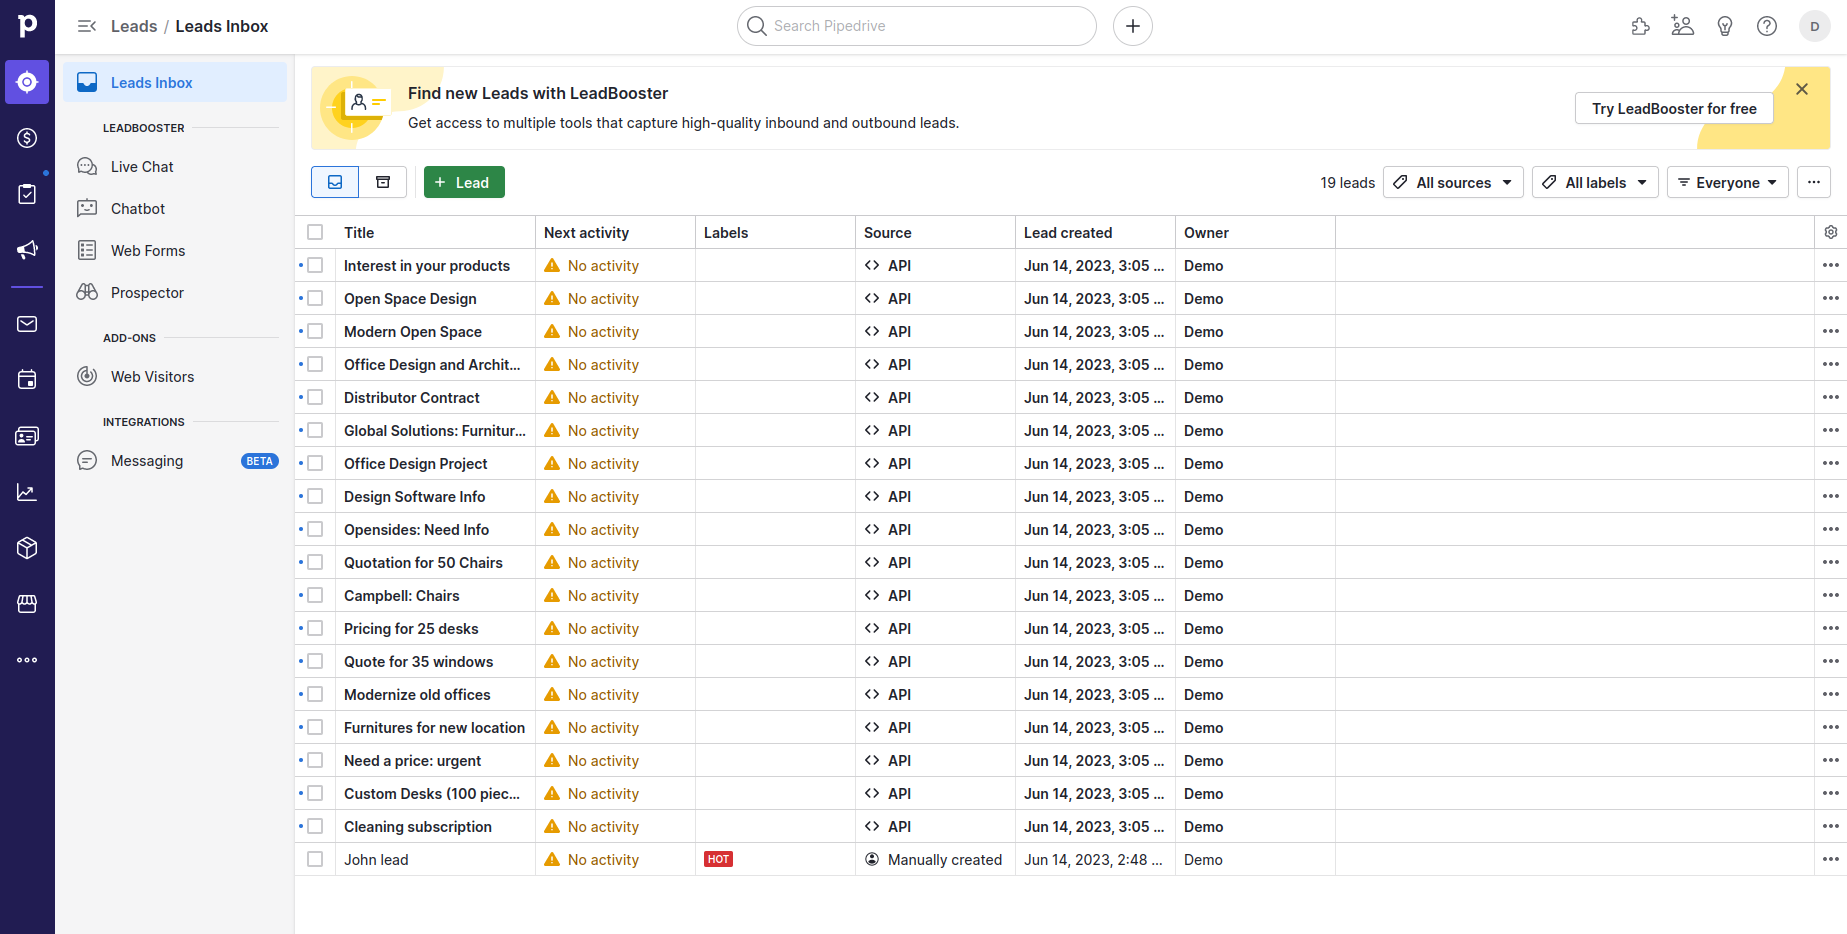Go to Web Forms menu item
The image size is (1847, 934).
[148, 251]
